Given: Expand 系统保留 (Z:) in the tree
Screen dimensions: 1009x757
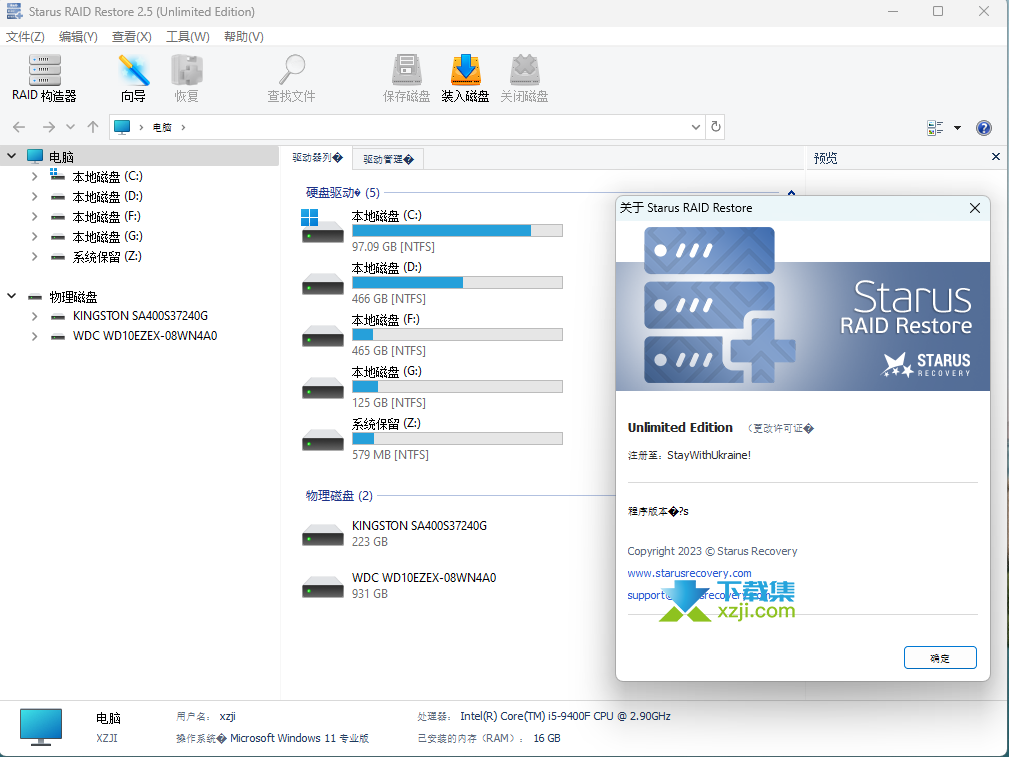Looking at the screenshot, I should (x=35, y=256).
